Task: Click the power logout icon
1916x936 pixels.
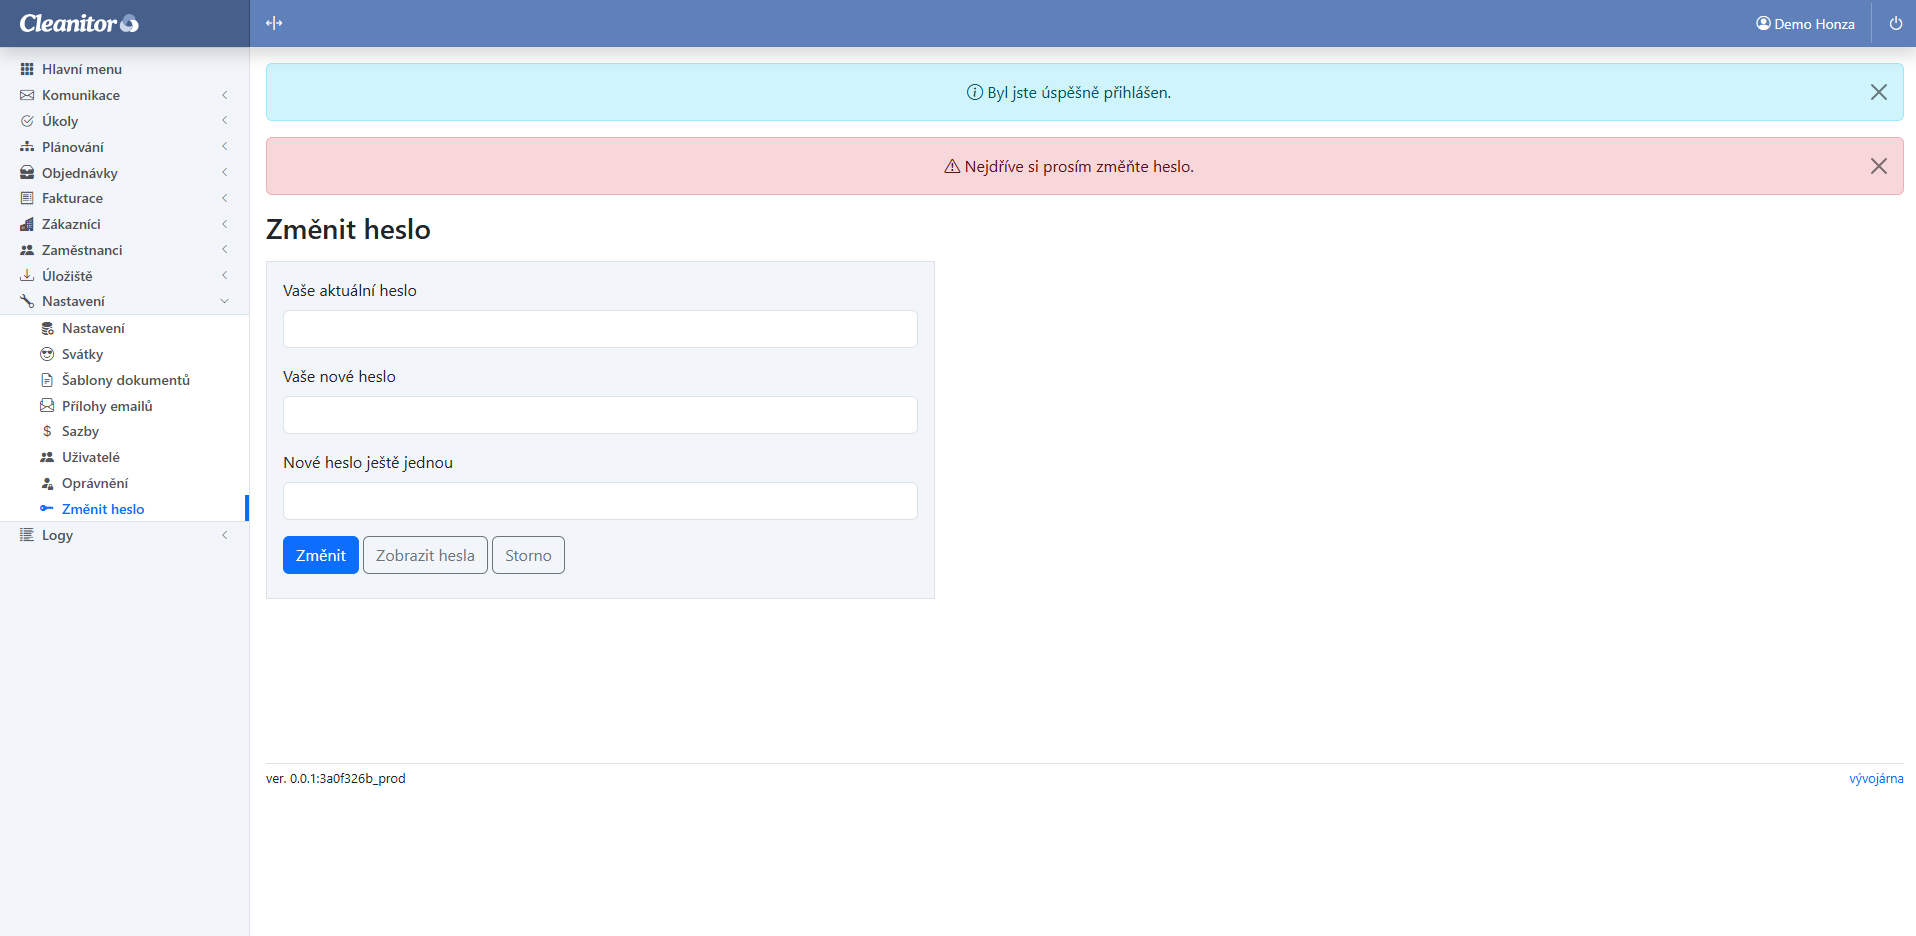Action: (1895, 23)
